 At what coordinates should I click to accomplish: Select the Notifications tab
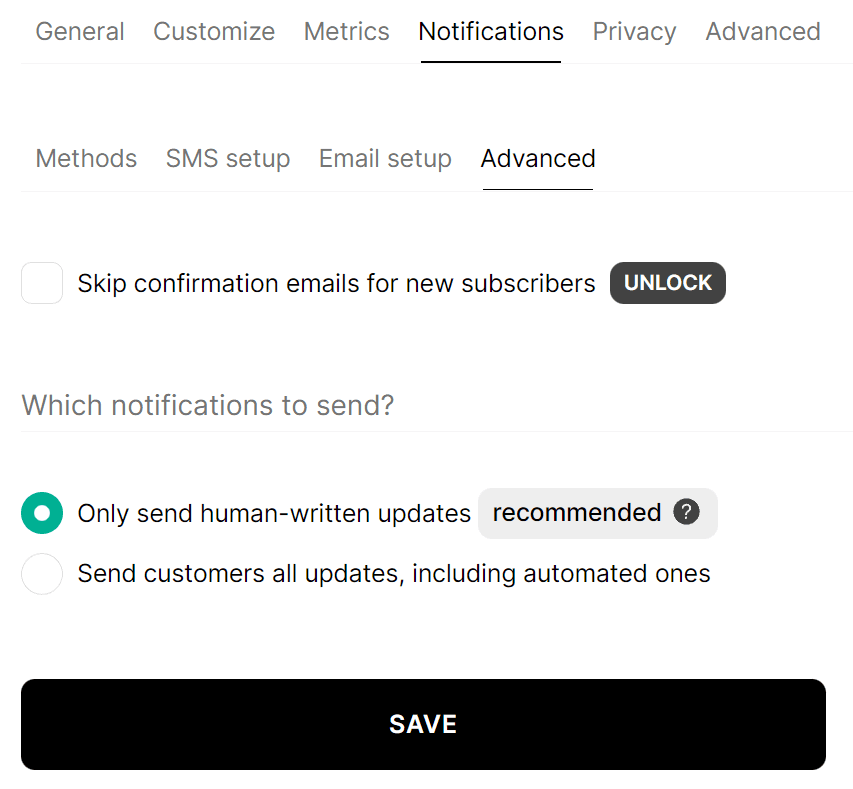point(490,31)
